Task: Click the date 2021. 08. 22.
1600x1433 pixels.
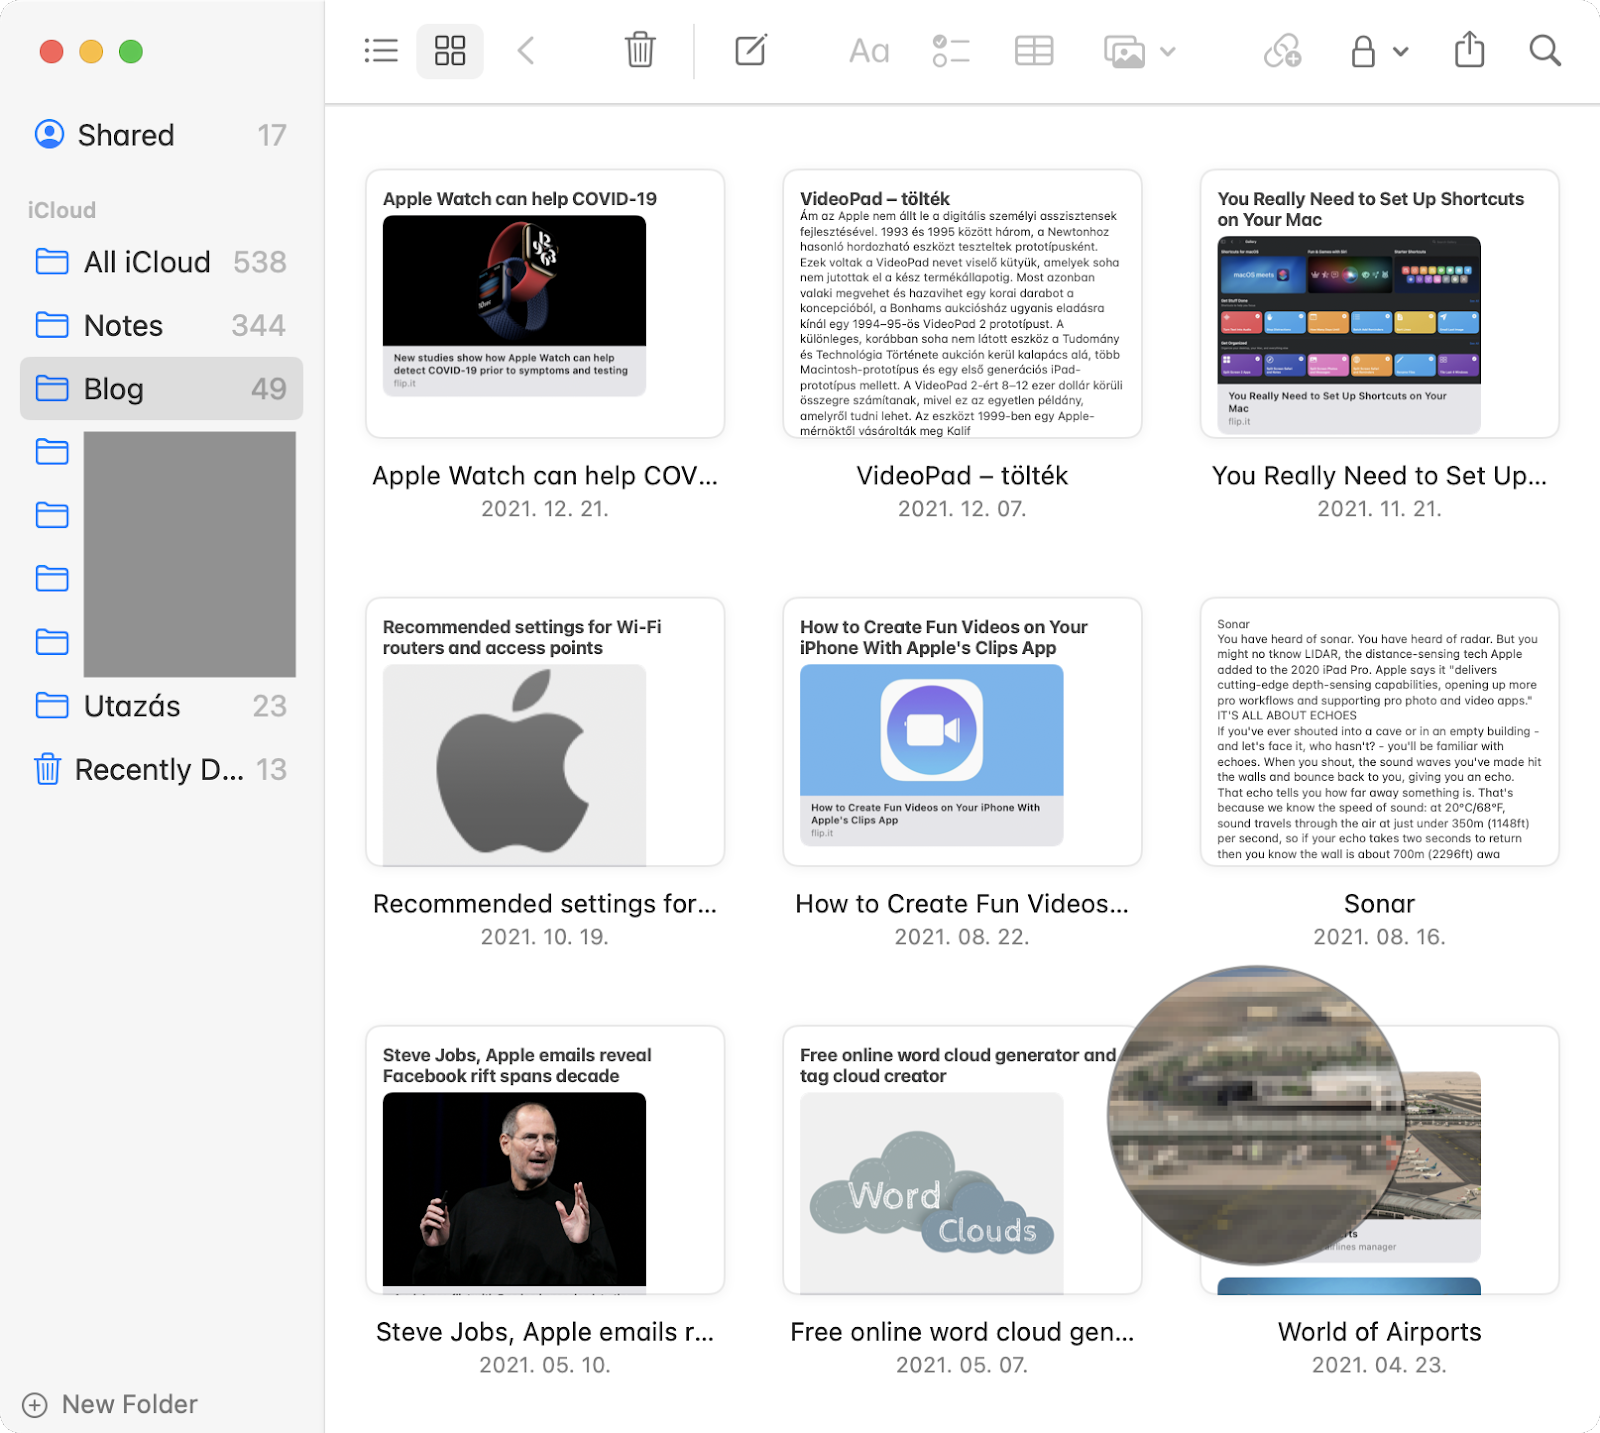Action: pos(962,937)
